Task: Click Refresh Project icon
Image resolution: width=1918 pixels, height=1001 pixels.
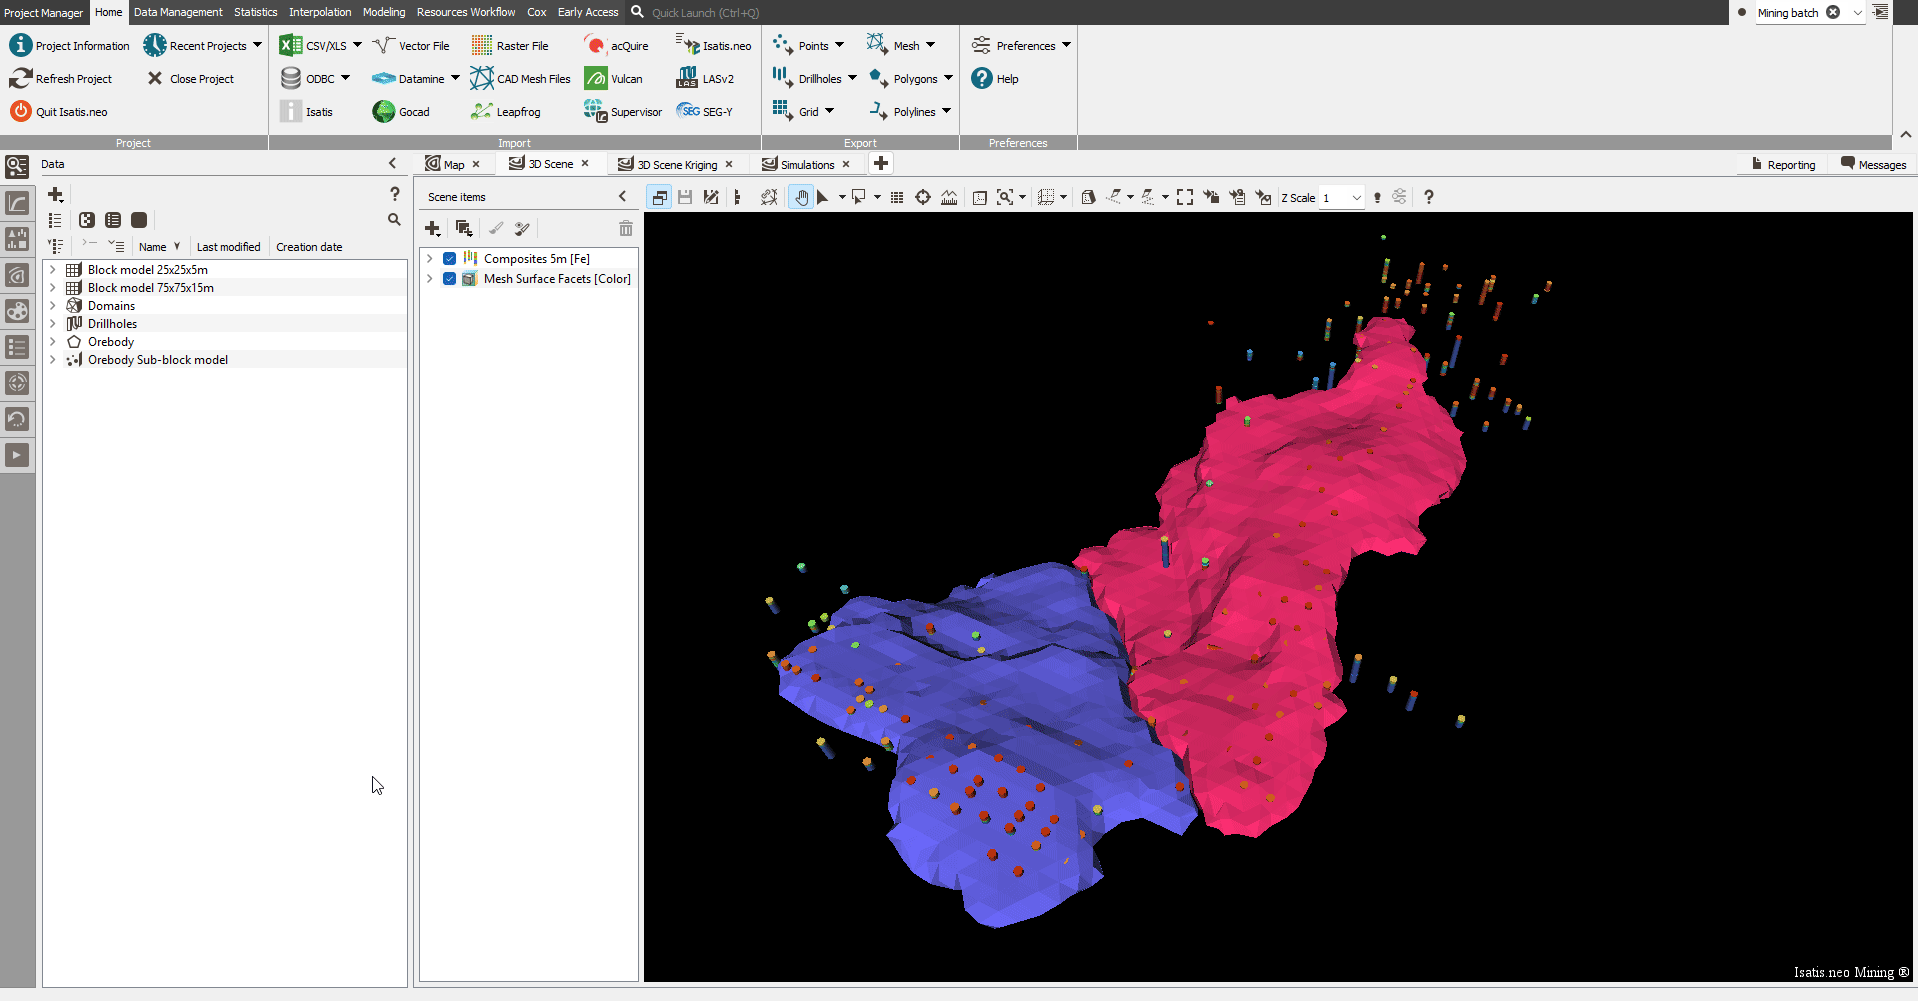Action: coord(21,79)
